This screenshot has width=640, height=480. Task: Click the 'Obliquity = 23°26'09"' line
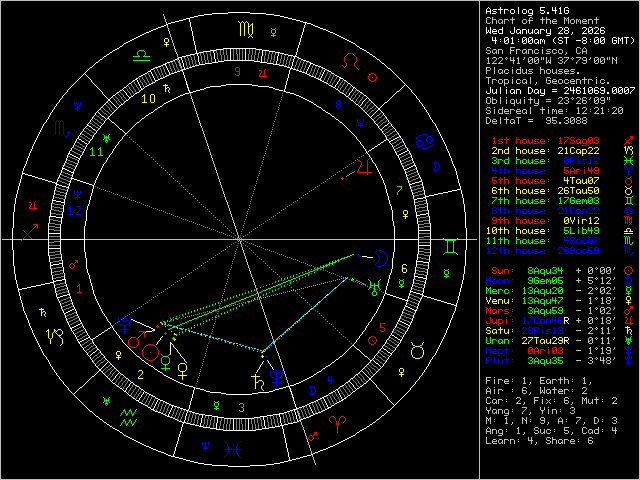[548, 100]
